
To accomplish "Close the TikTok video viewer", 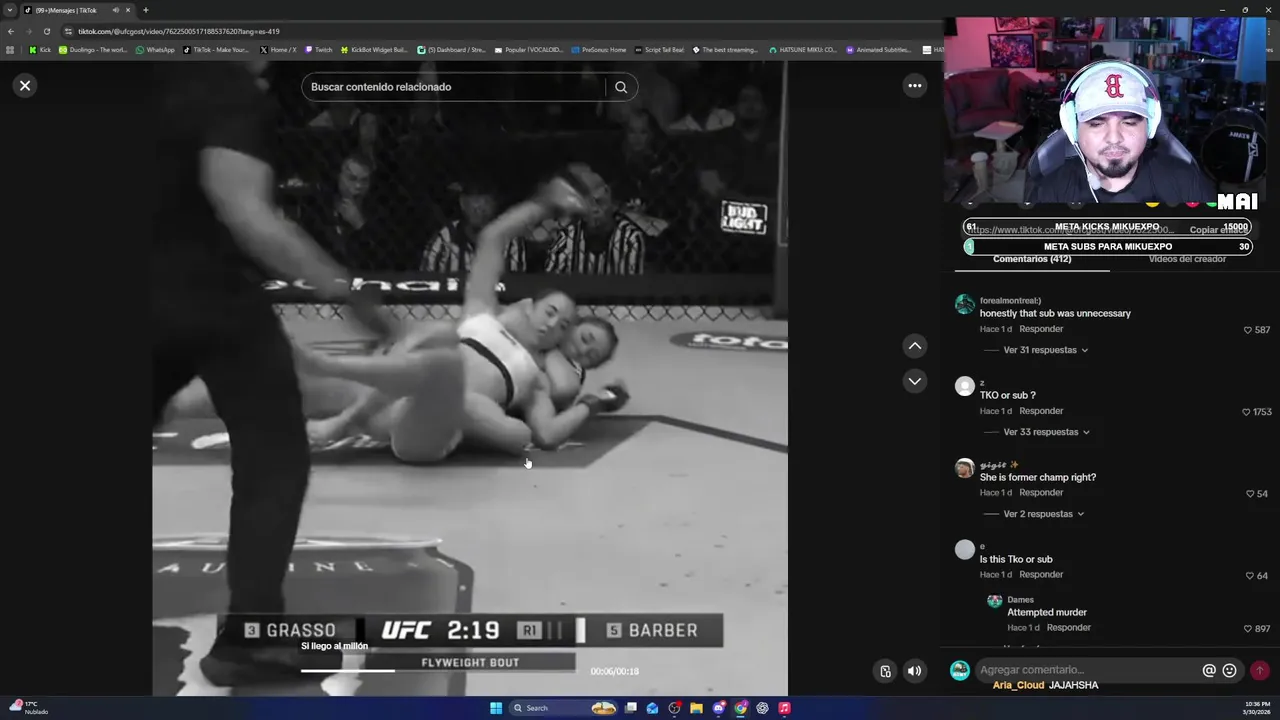I will (x=25, y=86).
